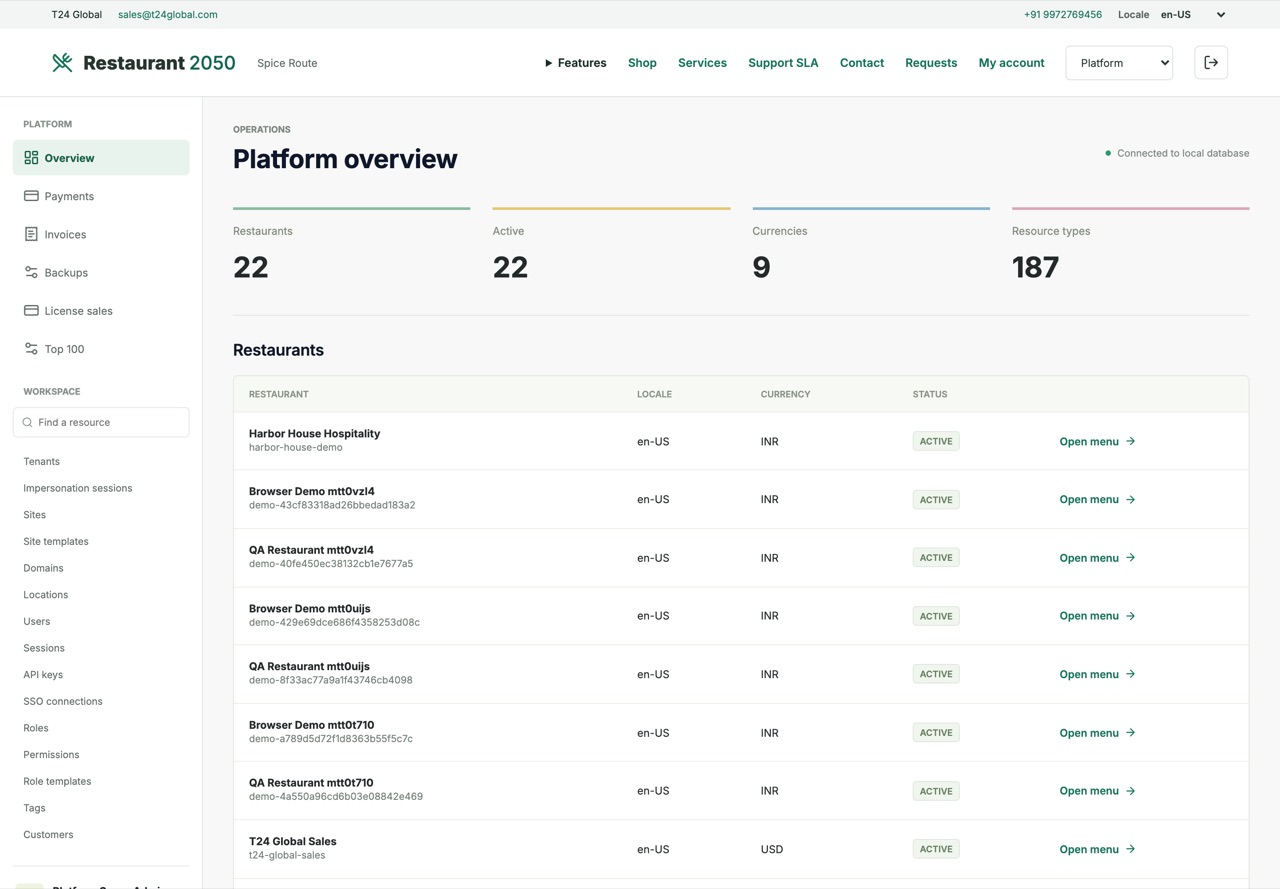Click the search magnifier icon in sidebar

tap(27, 422)
